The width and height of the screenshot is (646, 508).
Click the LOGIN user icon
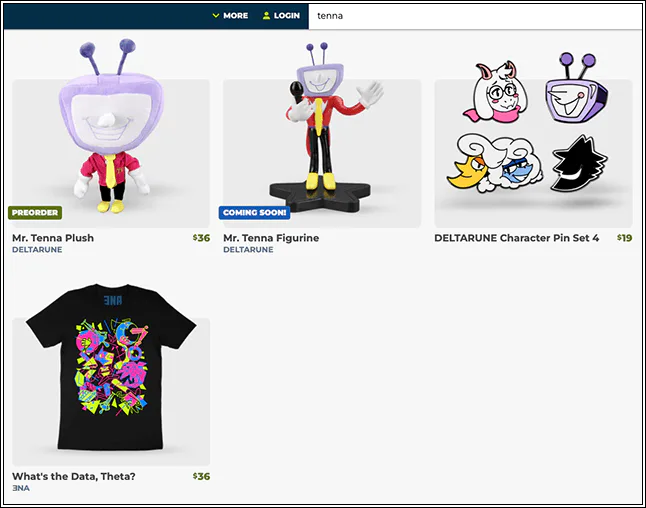(x=267, y=16)
